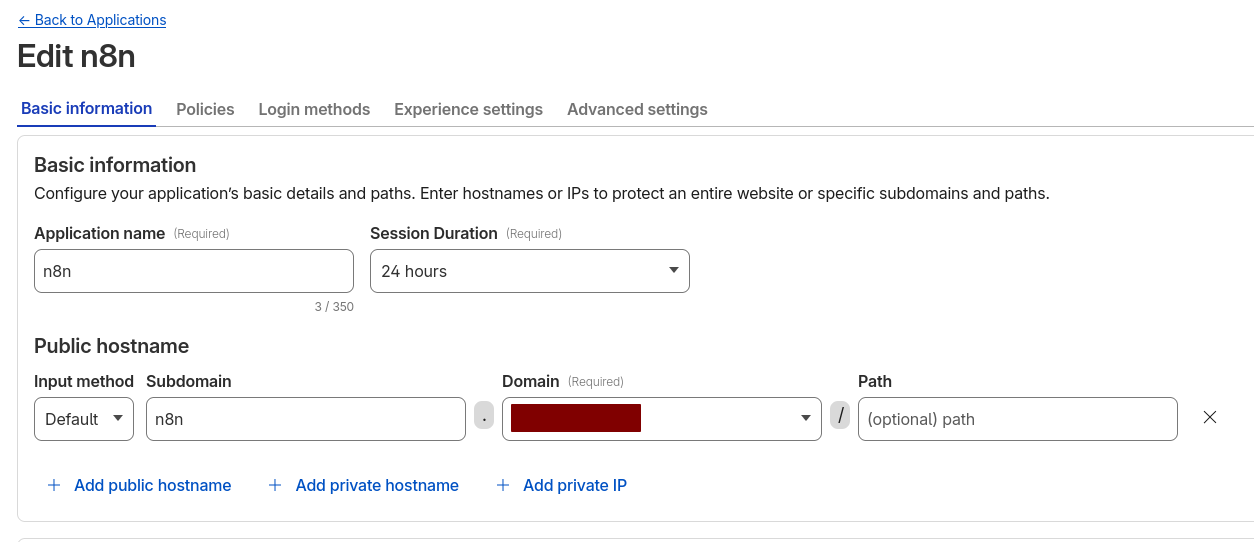
Task: Open the Login methods tab
Action: click(314, 110)
